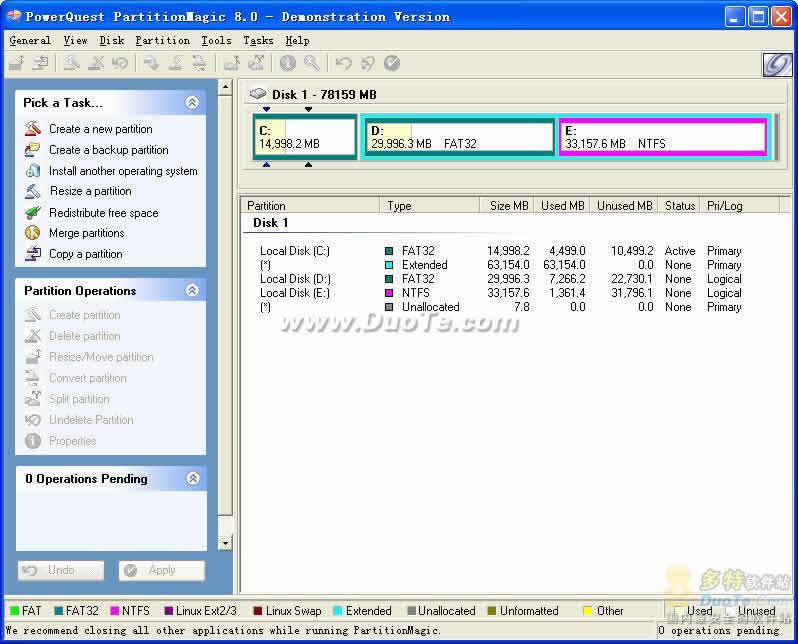The image size is (798, 644).
Task: Click the Merge partitions task icon
Action: [33, 233]
